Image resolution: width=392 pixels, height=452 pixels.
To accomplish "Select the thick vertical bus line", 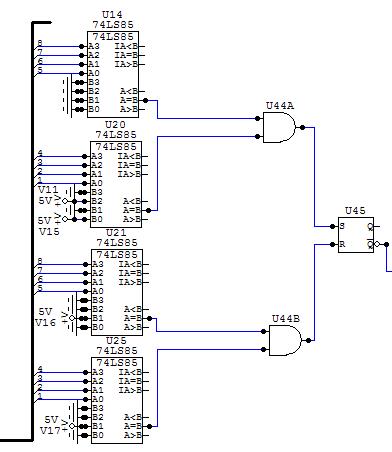I will 33,231.
